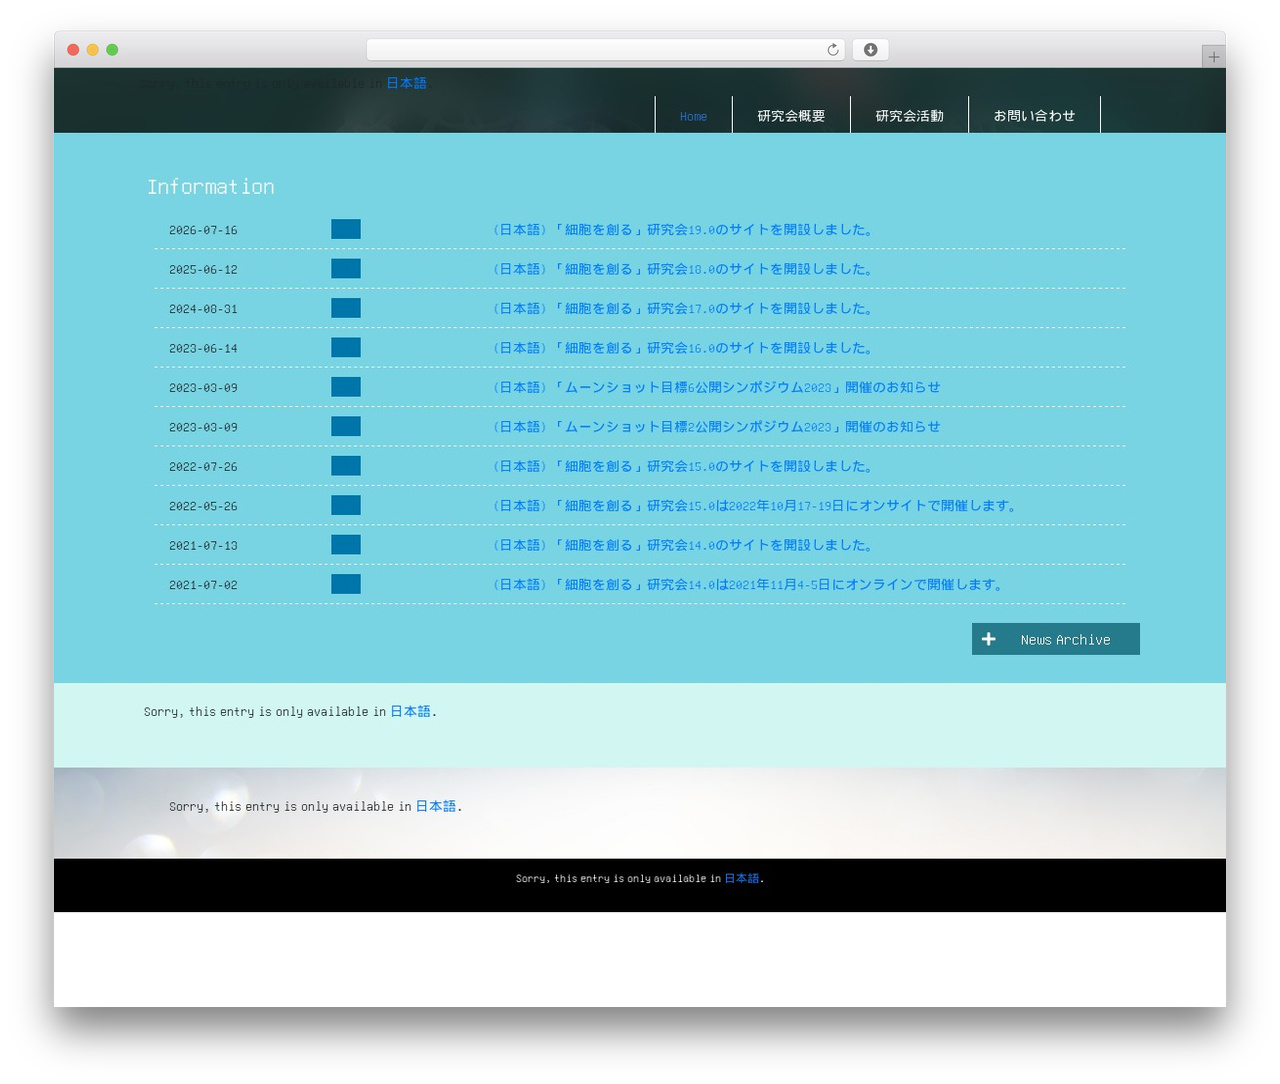Add a new browser tab
Viewport: 1280px width, 1084px height.
pos(1213,57)
